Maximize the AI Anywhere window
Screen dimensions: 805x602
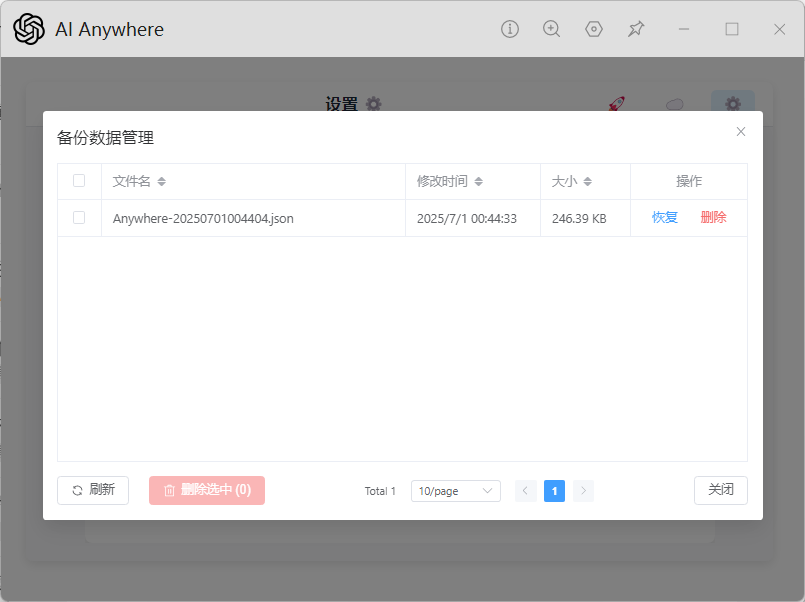(x=732, y=29)
